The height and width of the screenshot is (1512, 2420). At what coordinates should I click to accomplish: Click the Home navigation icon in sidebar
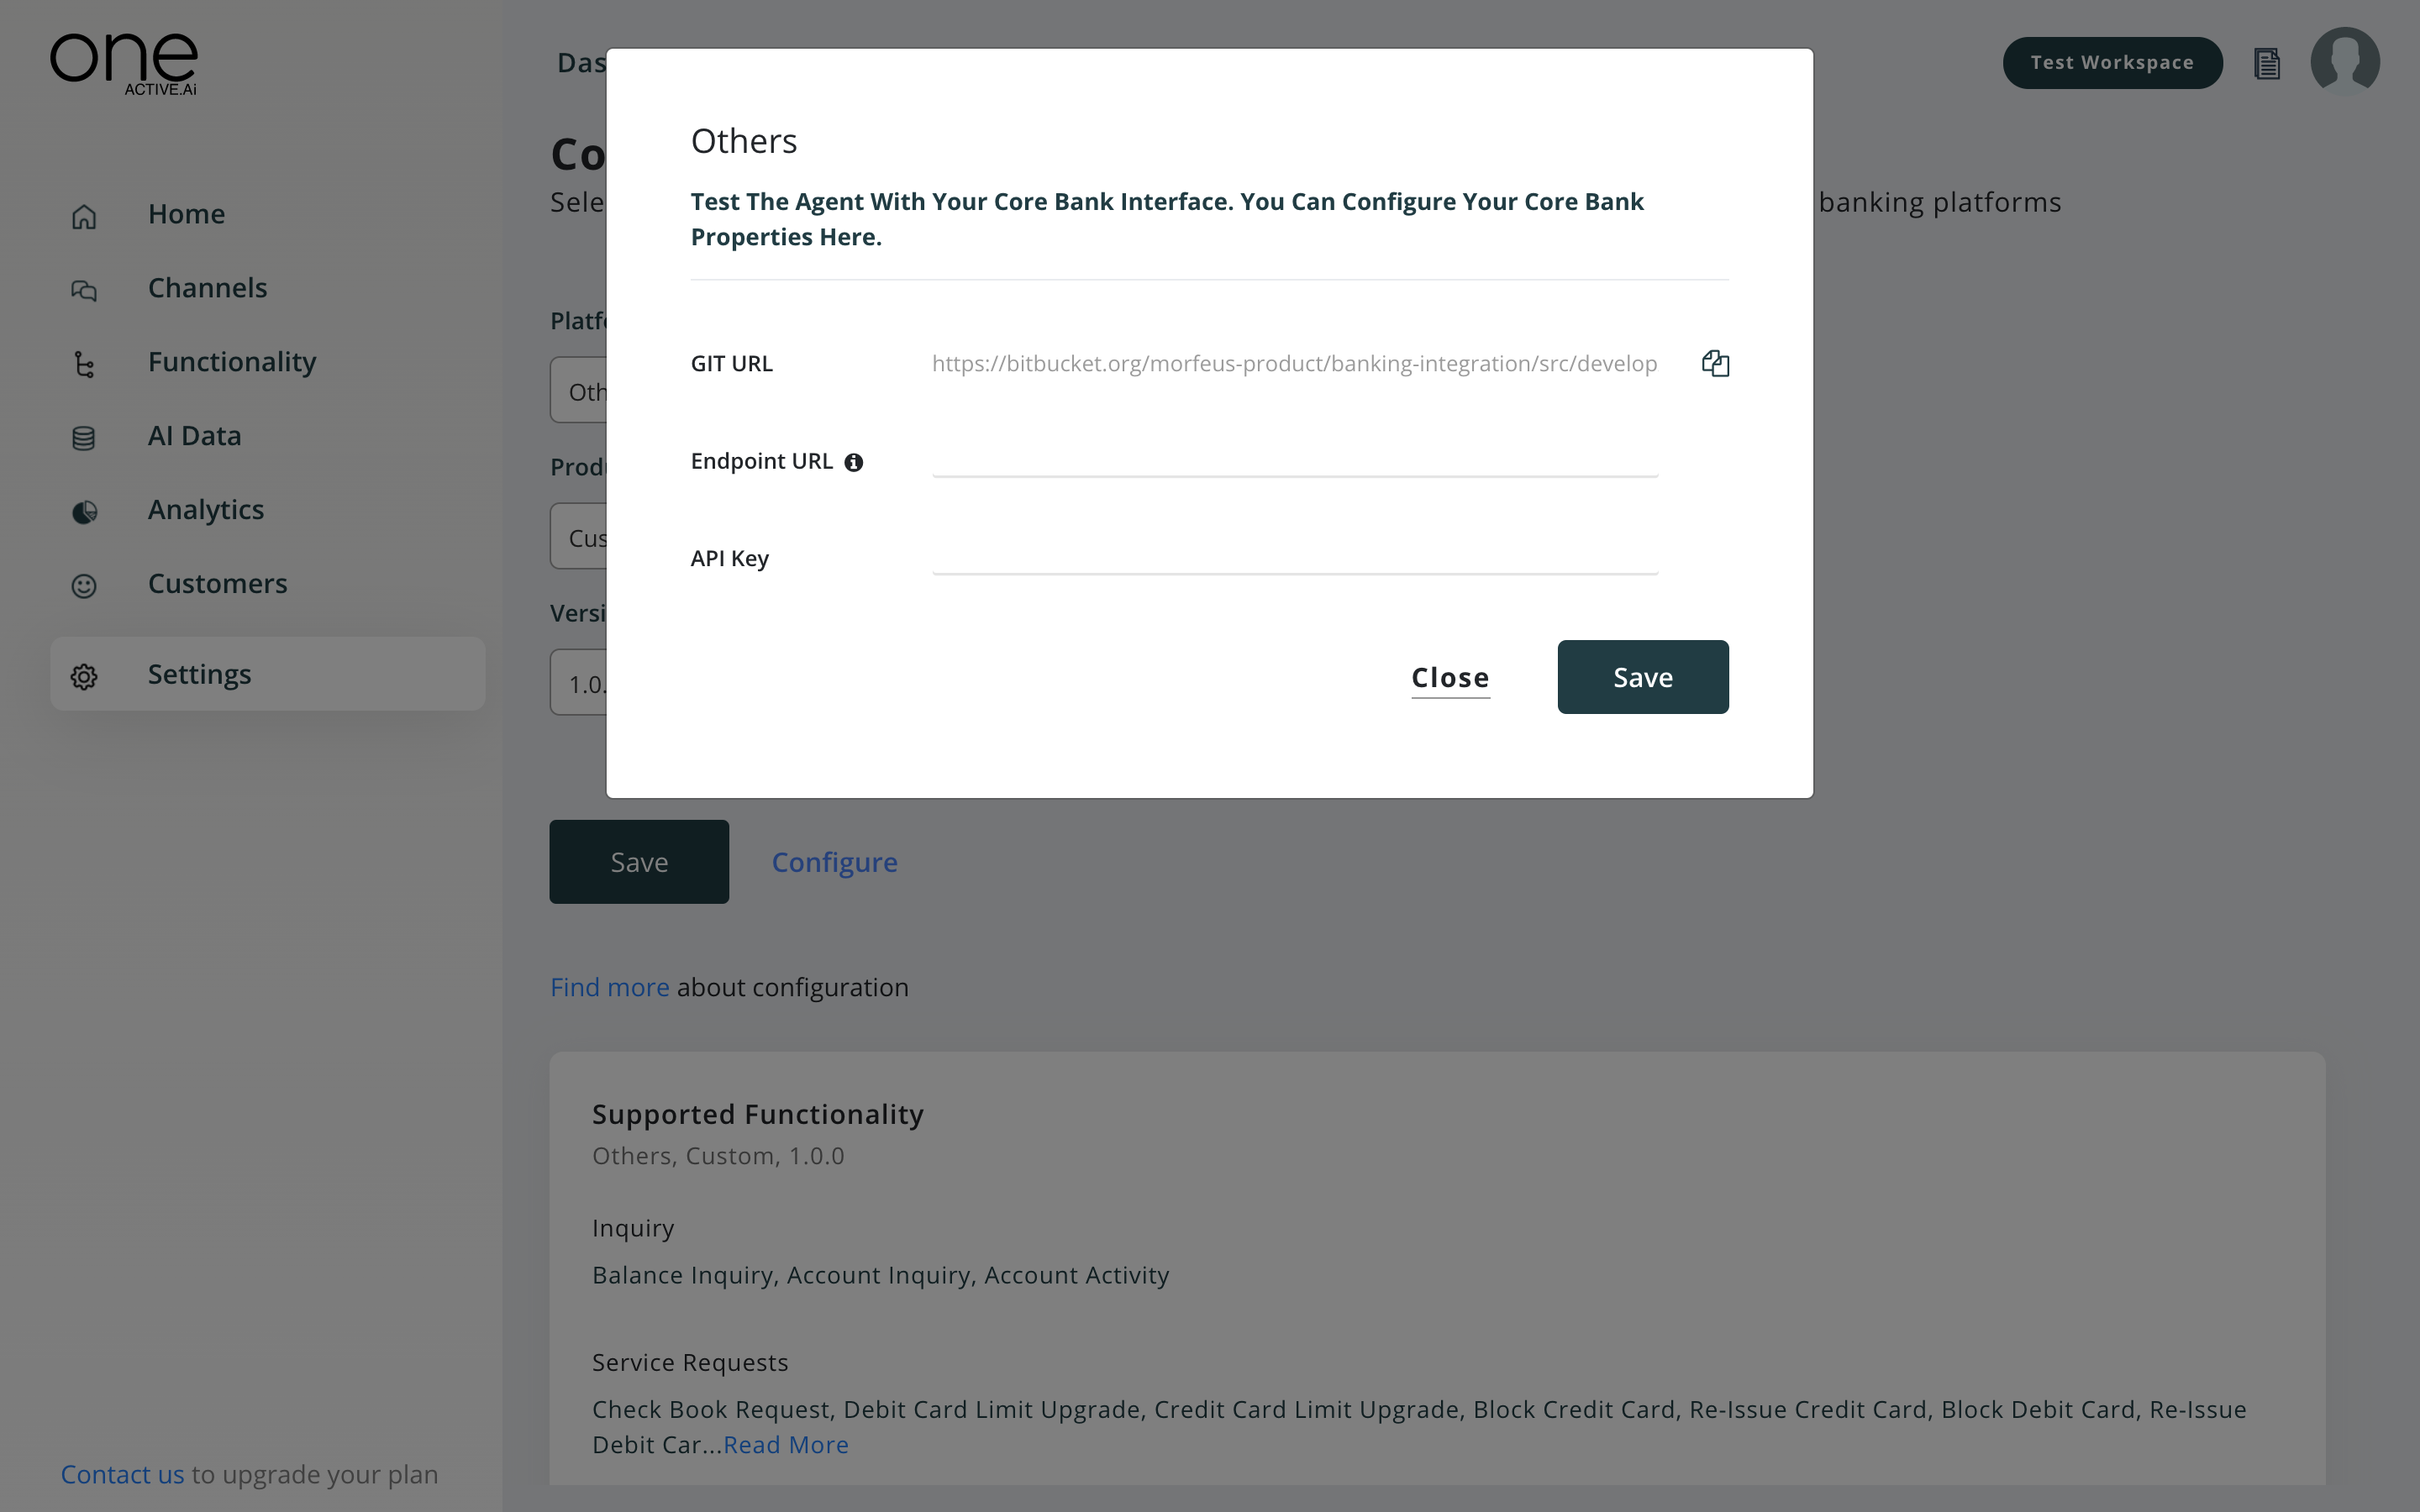84,214
